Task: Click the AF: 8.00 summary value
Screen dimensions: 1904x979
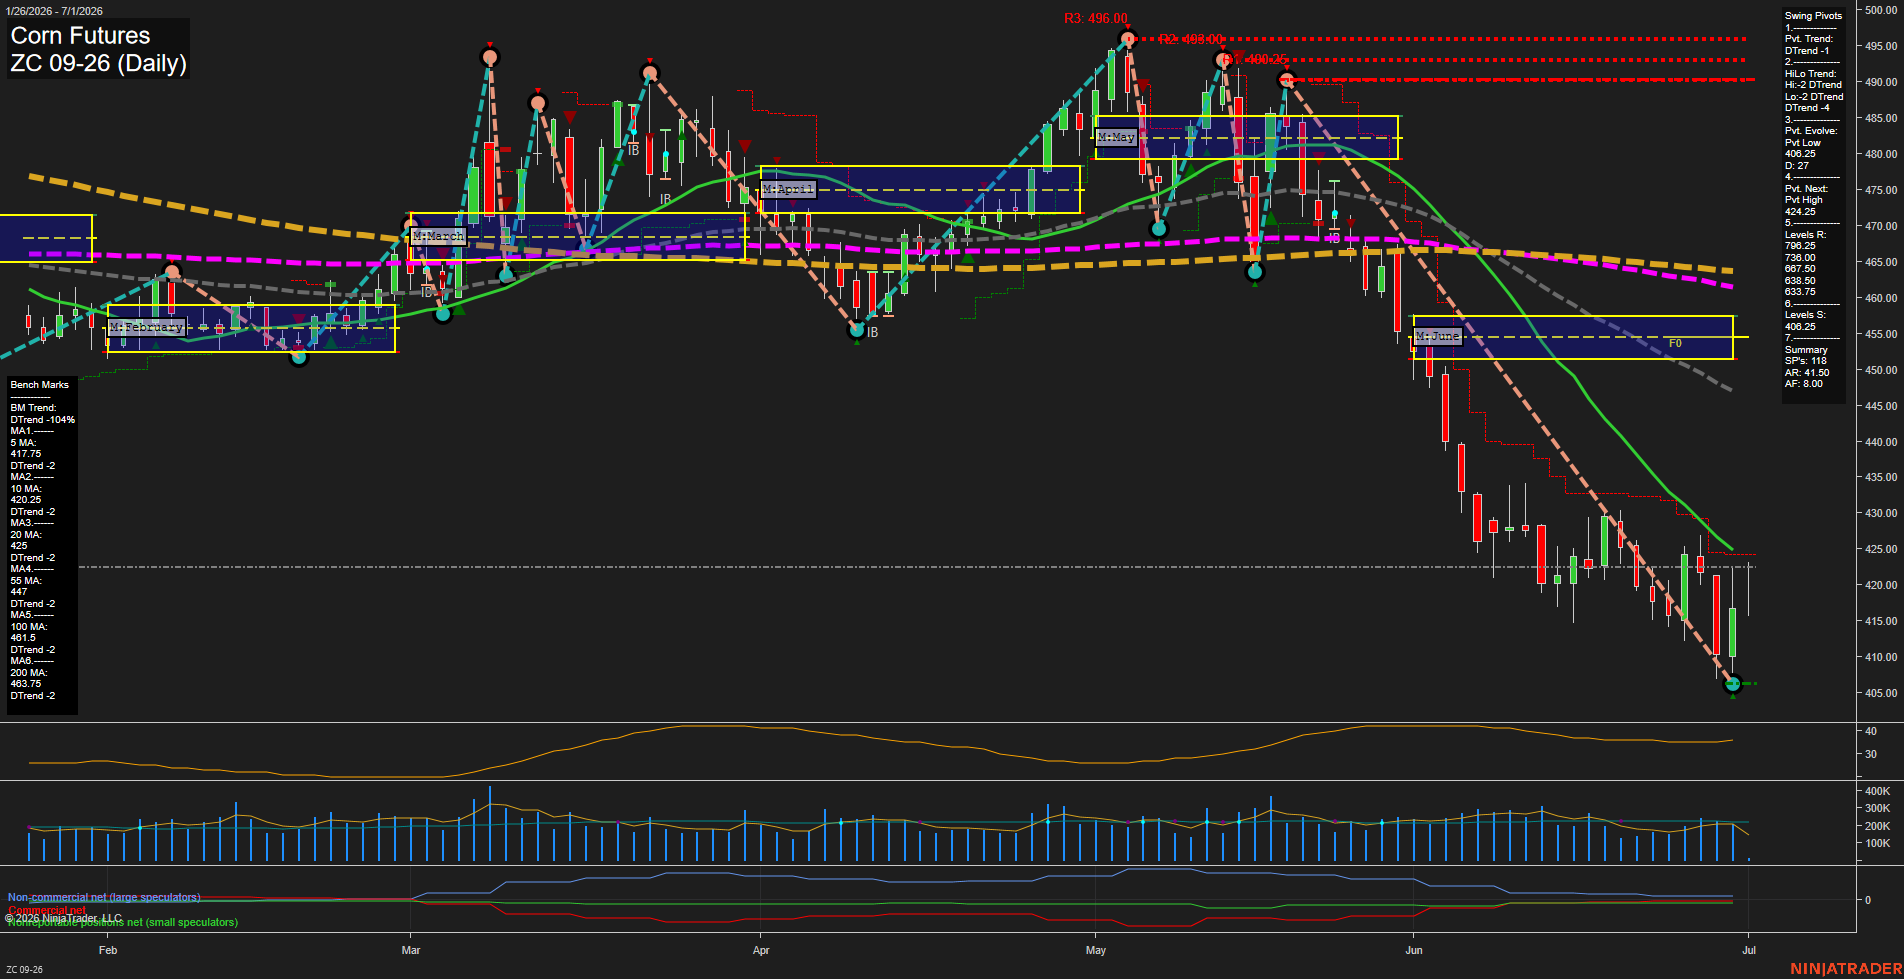Action: click(1803, 384)
